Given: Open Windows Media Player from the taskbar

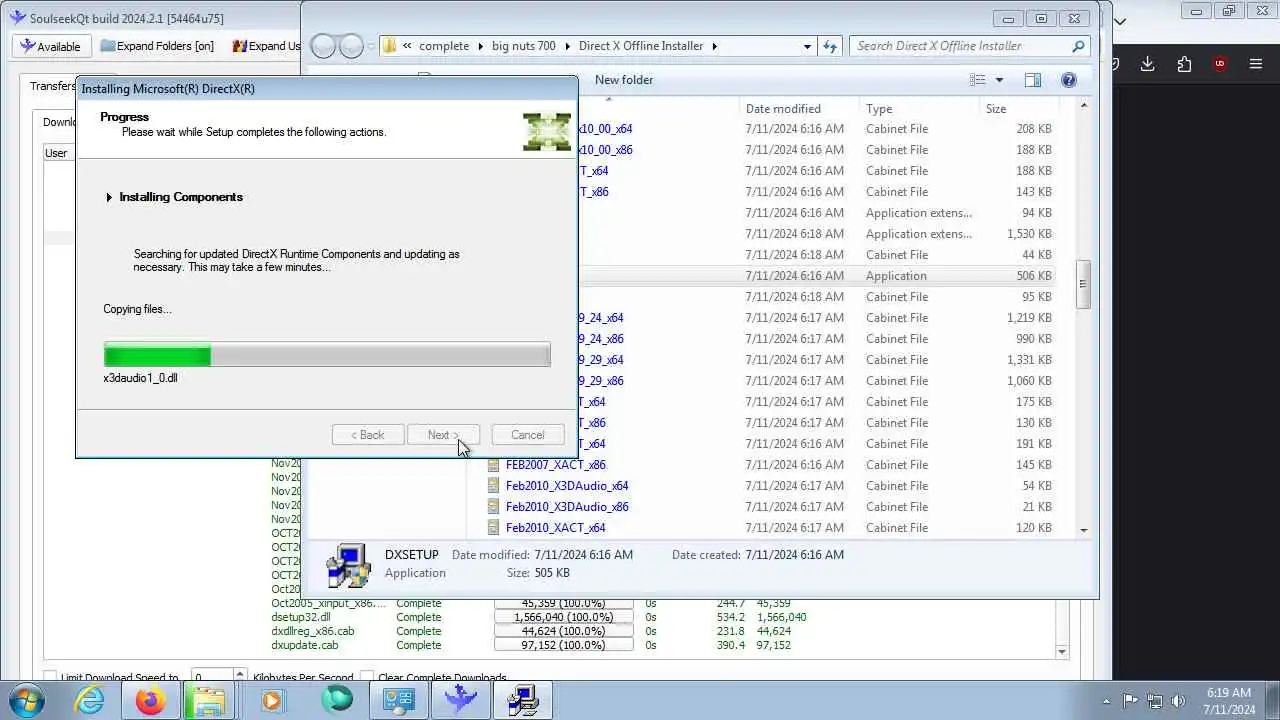Looking at the screenshot, I should (x=272, y=700).
